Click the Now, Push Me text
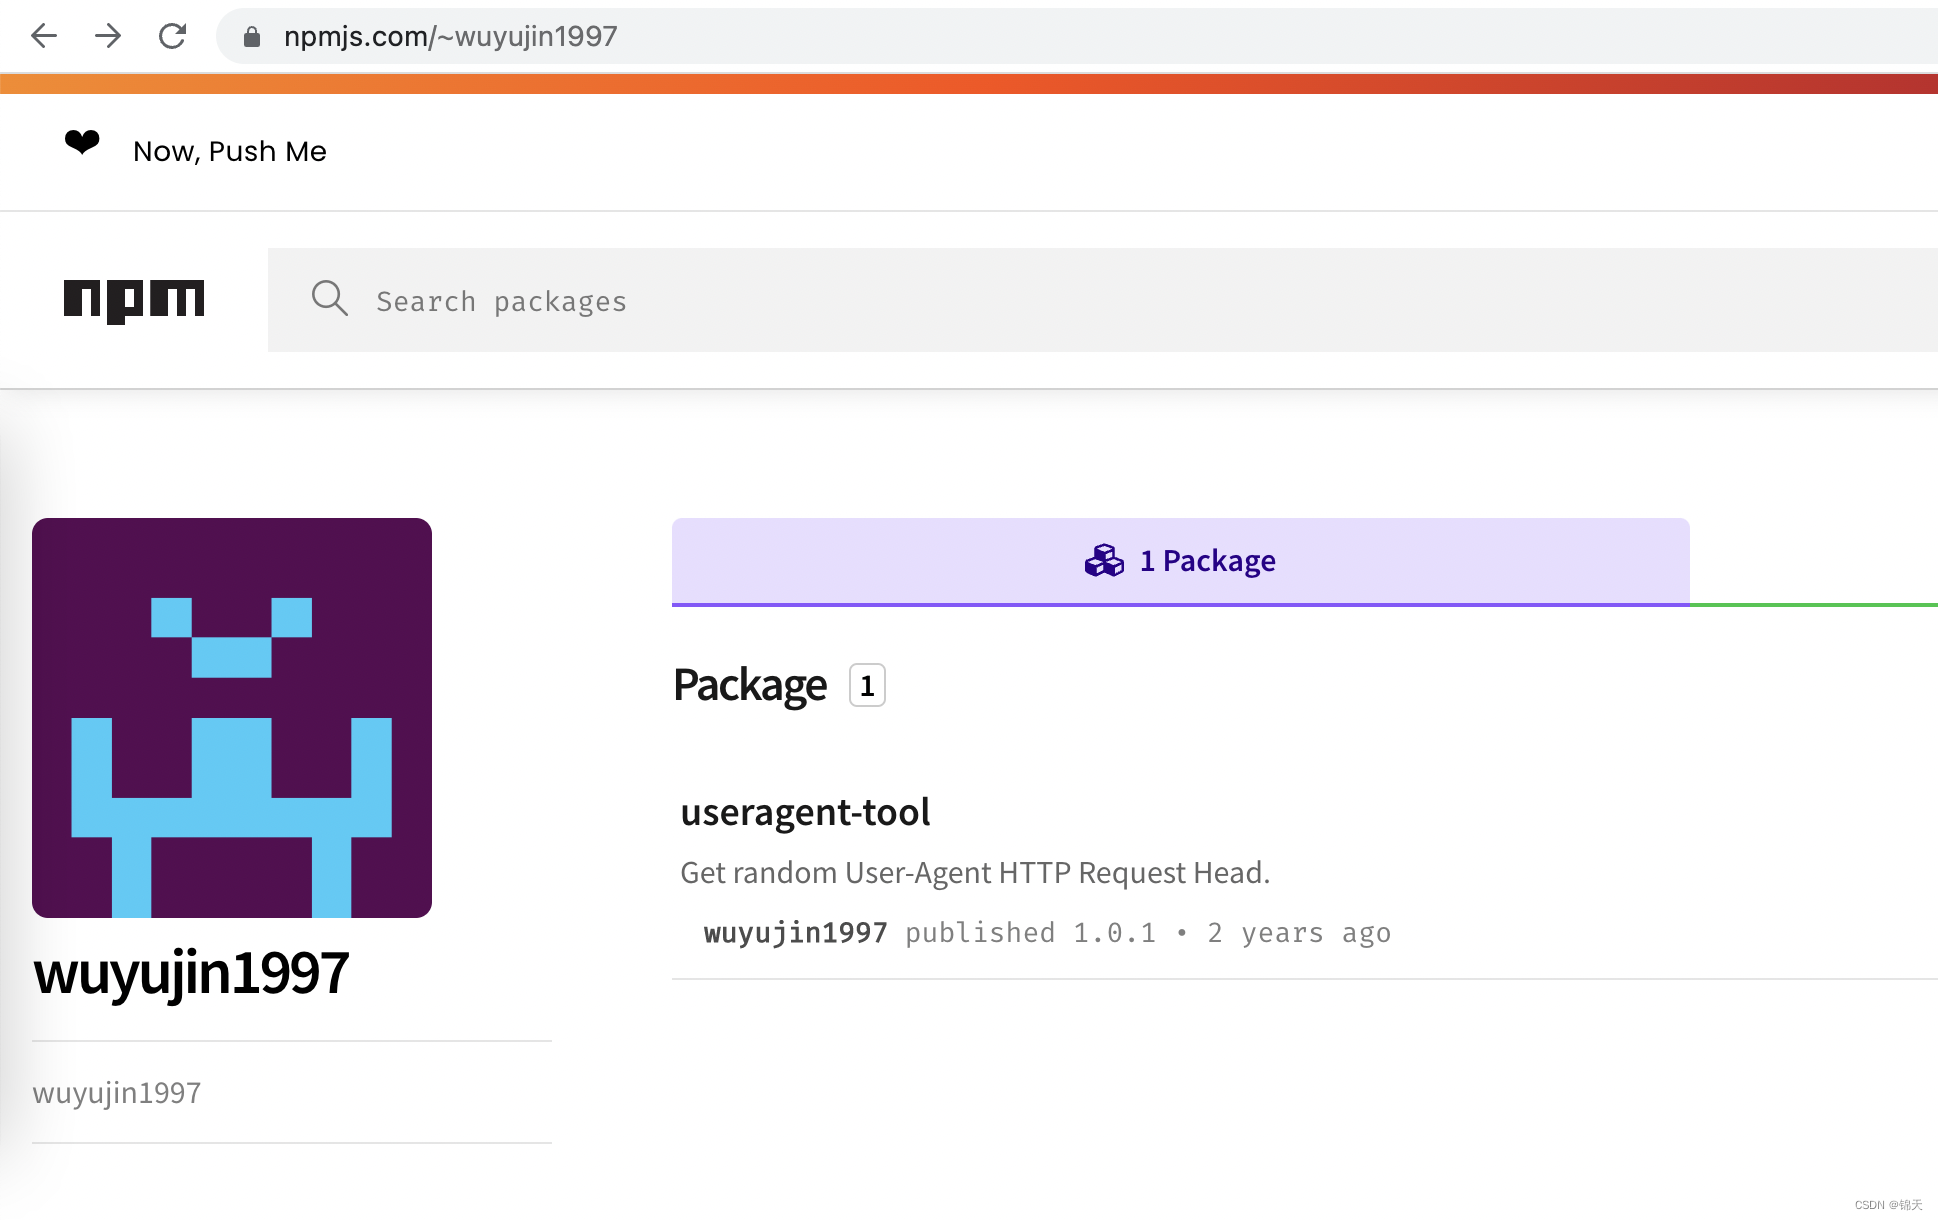Viewport: 1938px width, 1220px height. click(x=230, y=151)
